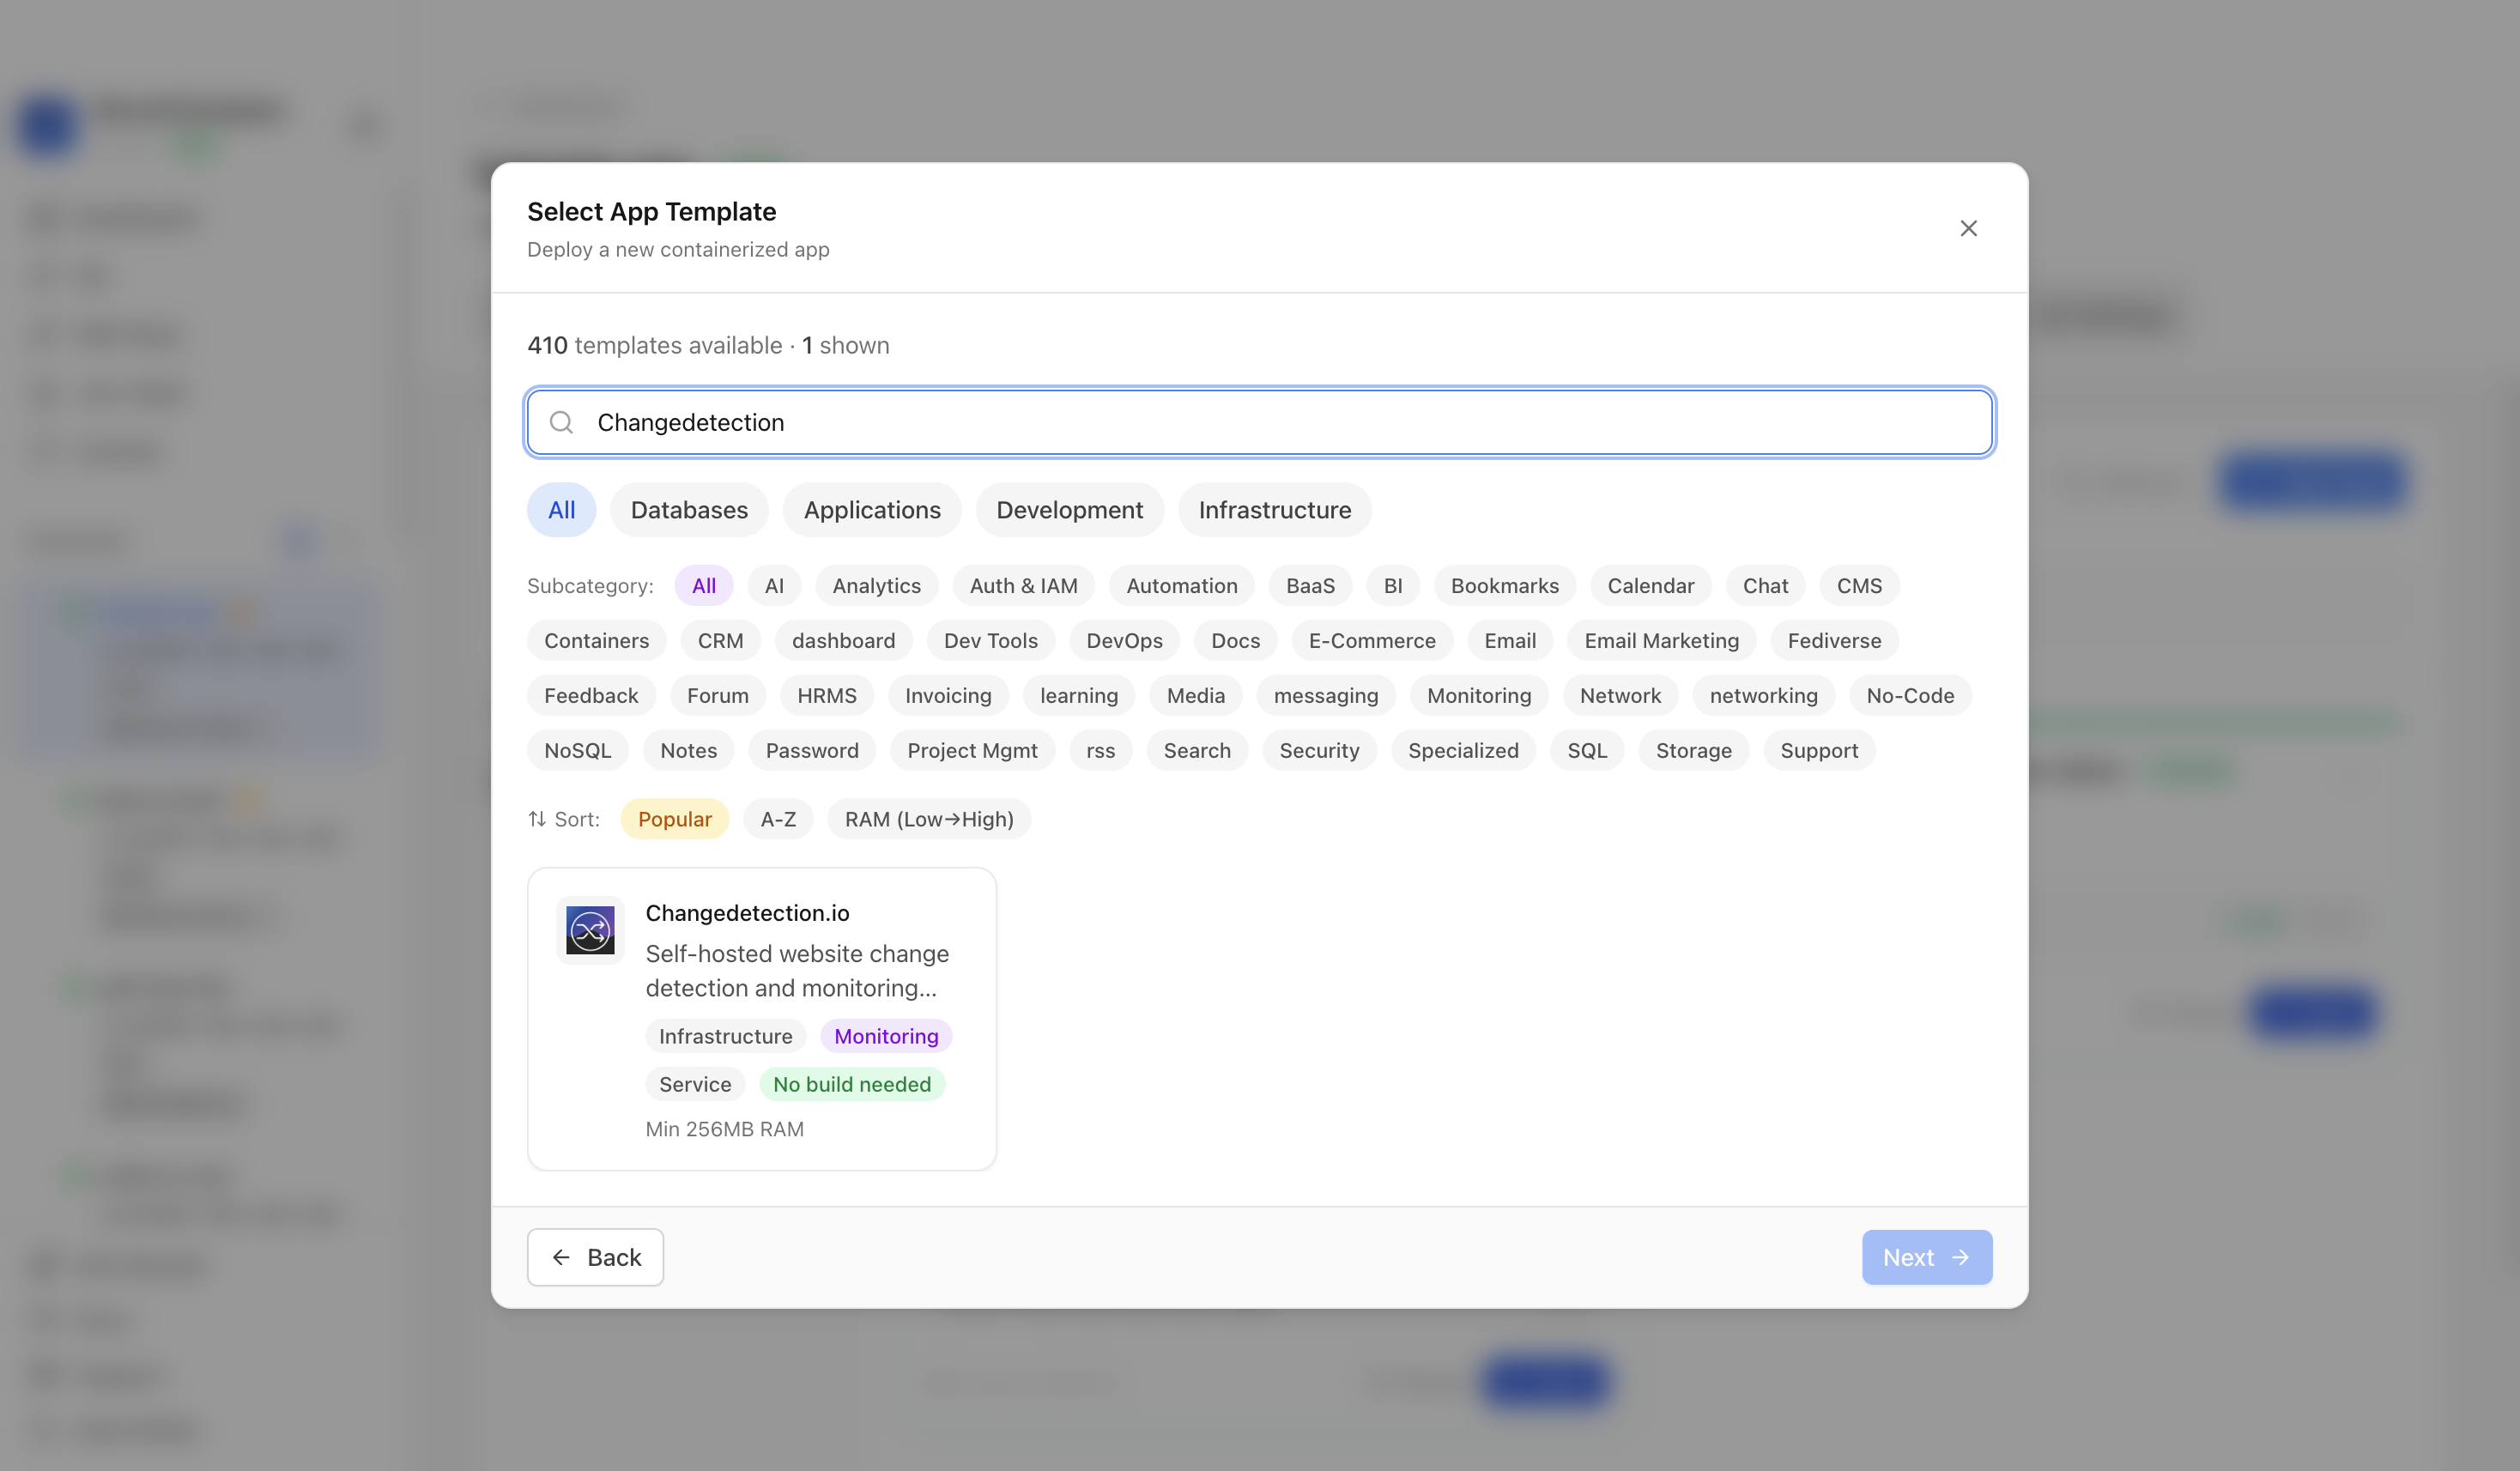Filter by Auth & IAM subcategory
The image size is (2520, 1471).
[1023, 585]
